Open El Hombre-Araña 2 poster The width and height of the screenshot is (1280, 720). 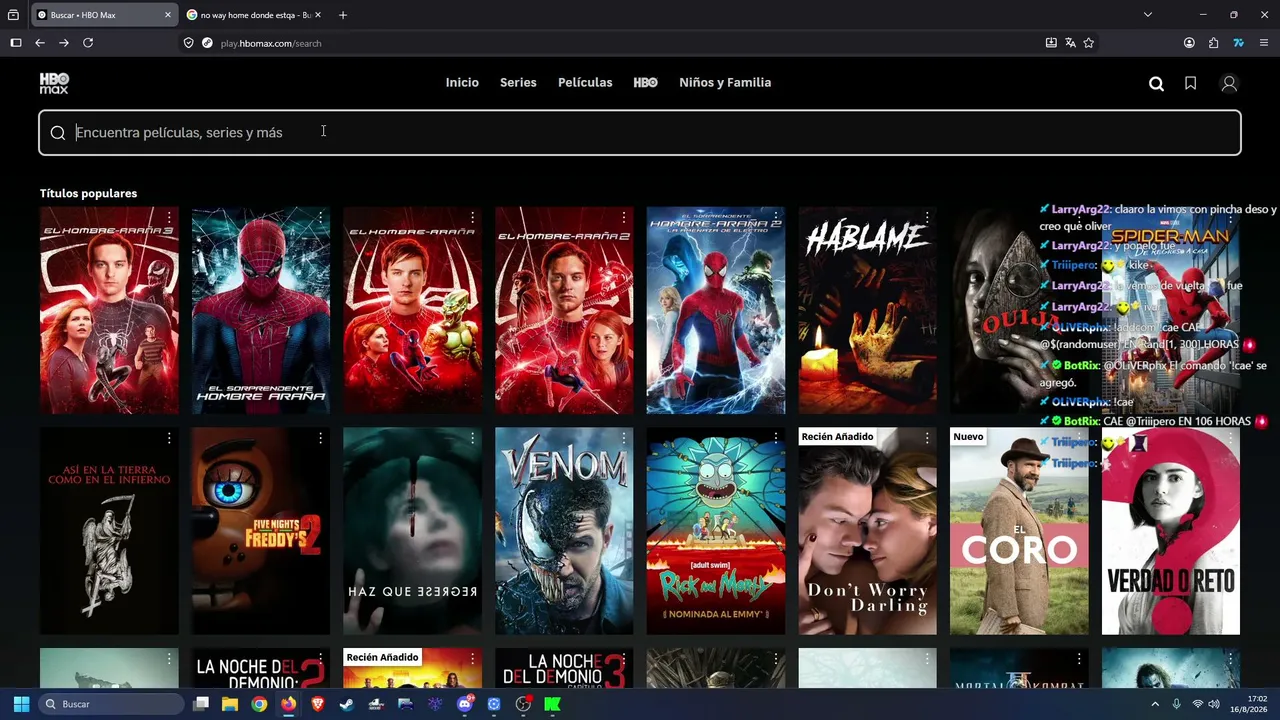pyautogui.click(x=564, y=310)
